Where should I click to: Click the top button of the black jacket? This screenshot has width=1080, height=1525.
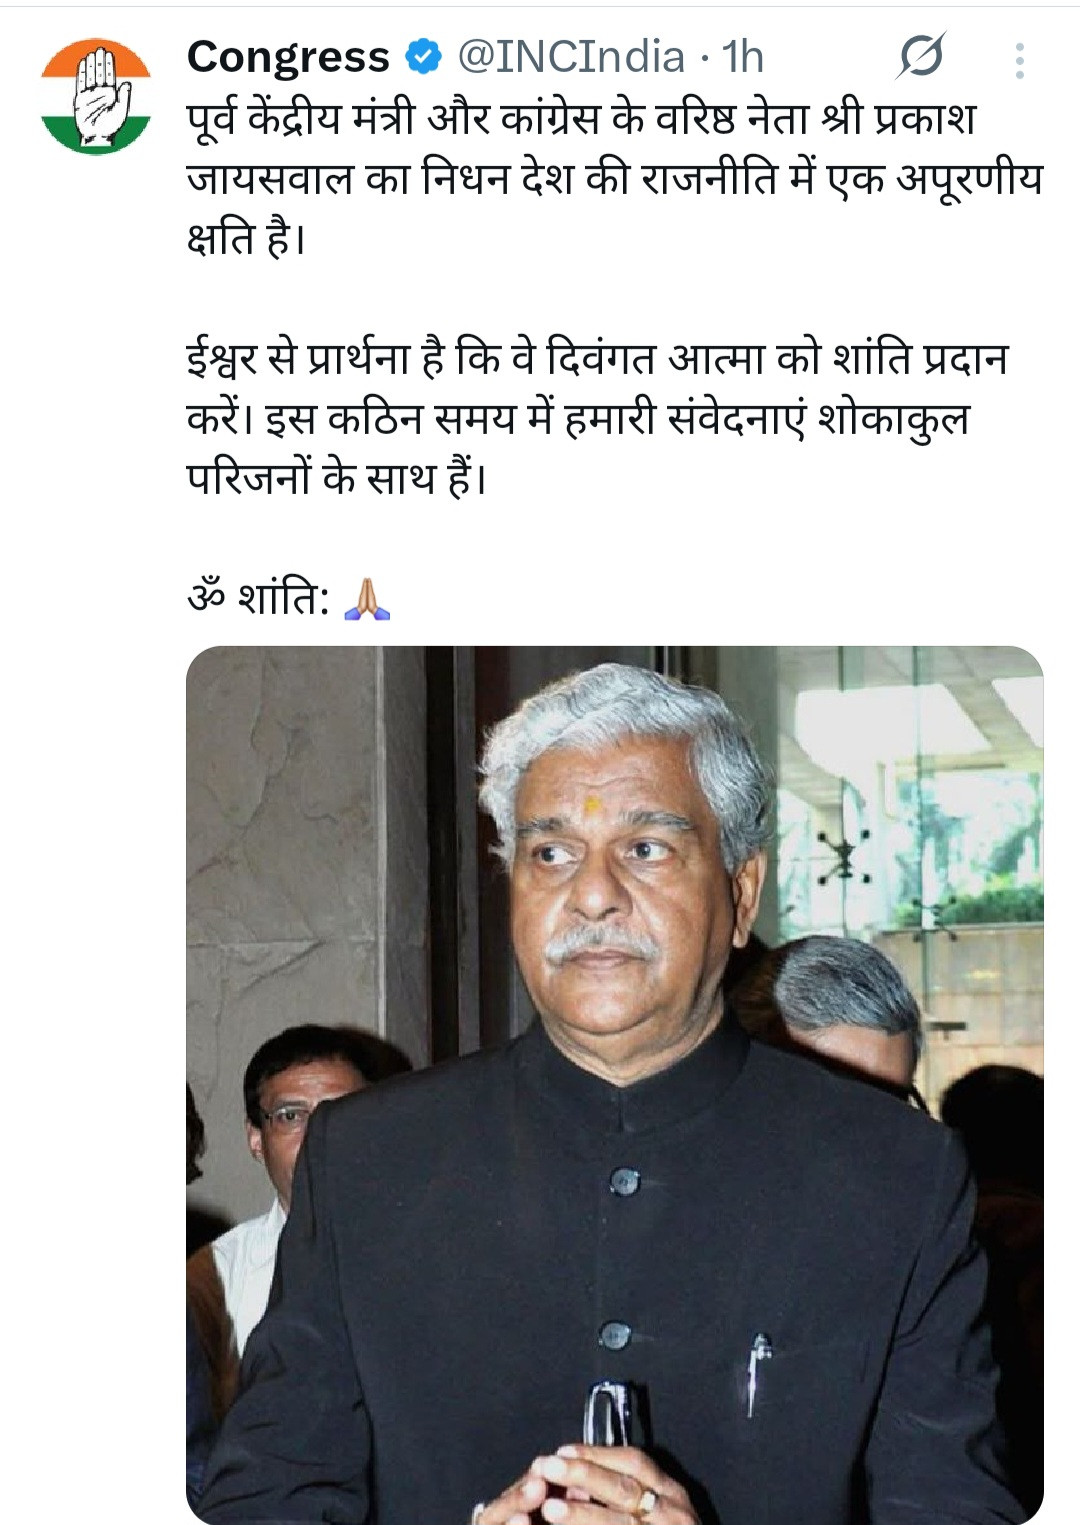(x=625, y=1182)
